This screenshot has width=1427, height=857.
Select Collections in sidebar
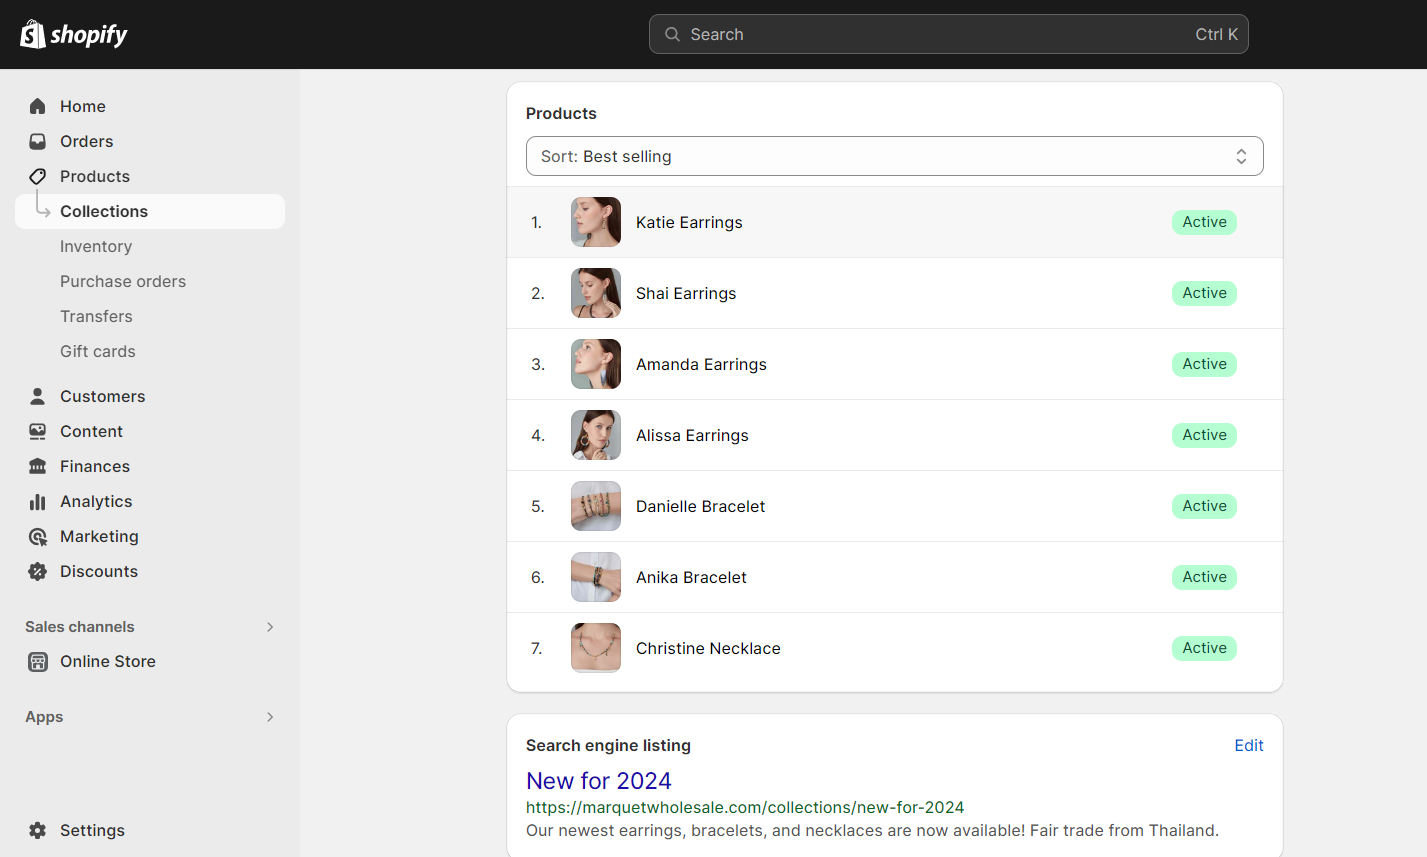pyautogui.click(x=150, y=211)
